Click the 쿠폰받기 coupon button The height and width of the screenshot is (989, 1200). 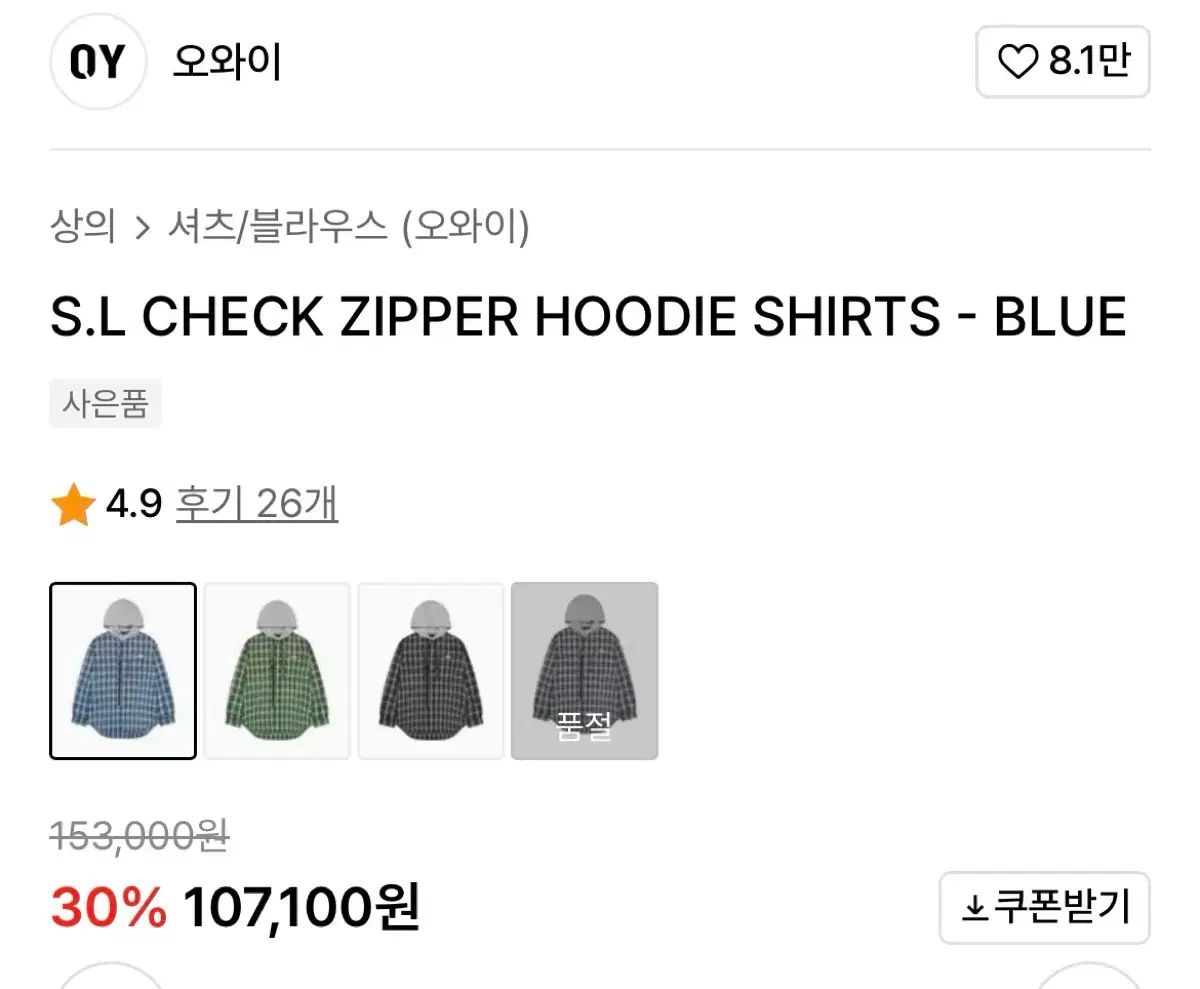1044,908
